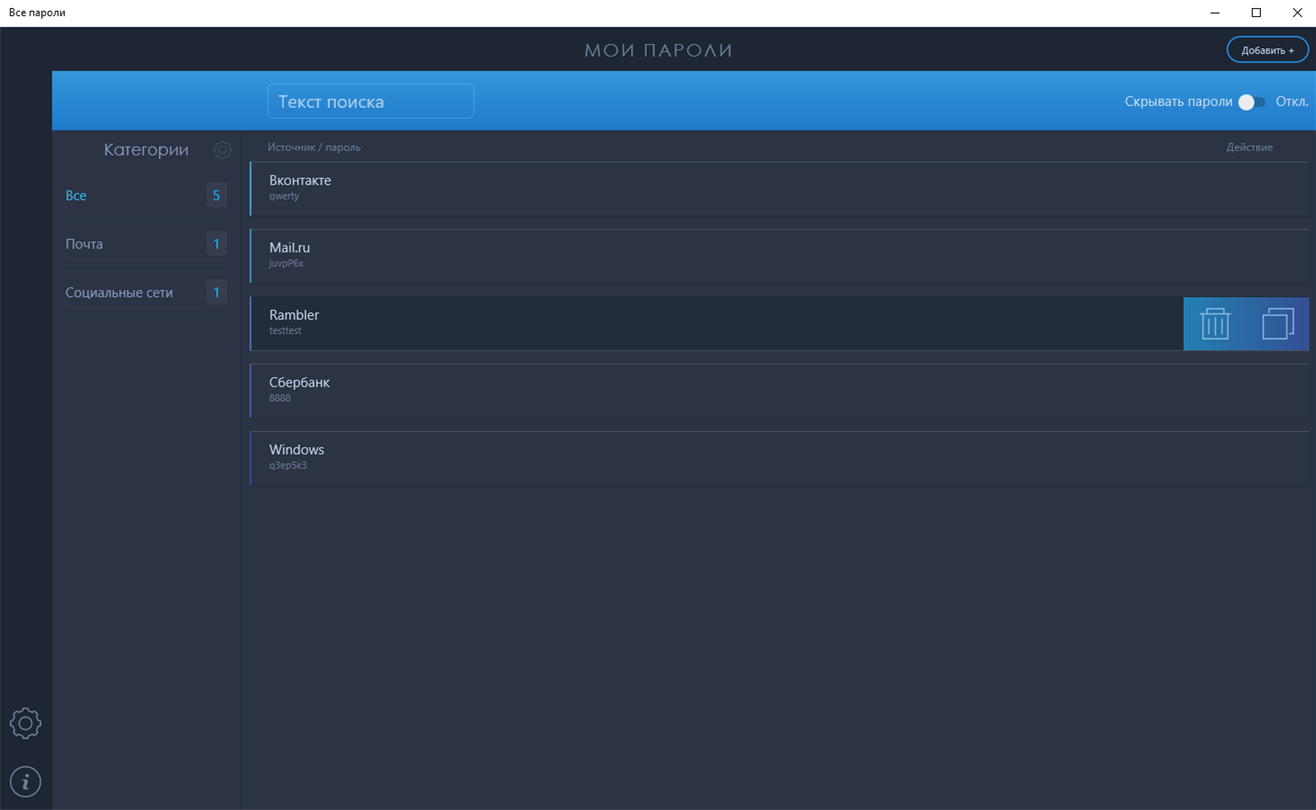Image resolution: width=1316 pixels, height=810 pixels.
Task: Click the Текст поиска search field
Action: point(370,101)
